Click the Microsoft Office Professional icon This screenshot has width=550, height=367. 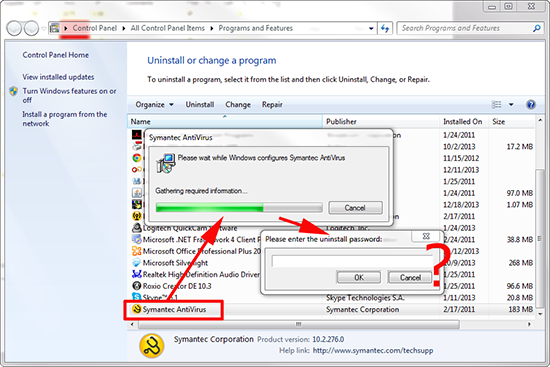pos(136,251)
